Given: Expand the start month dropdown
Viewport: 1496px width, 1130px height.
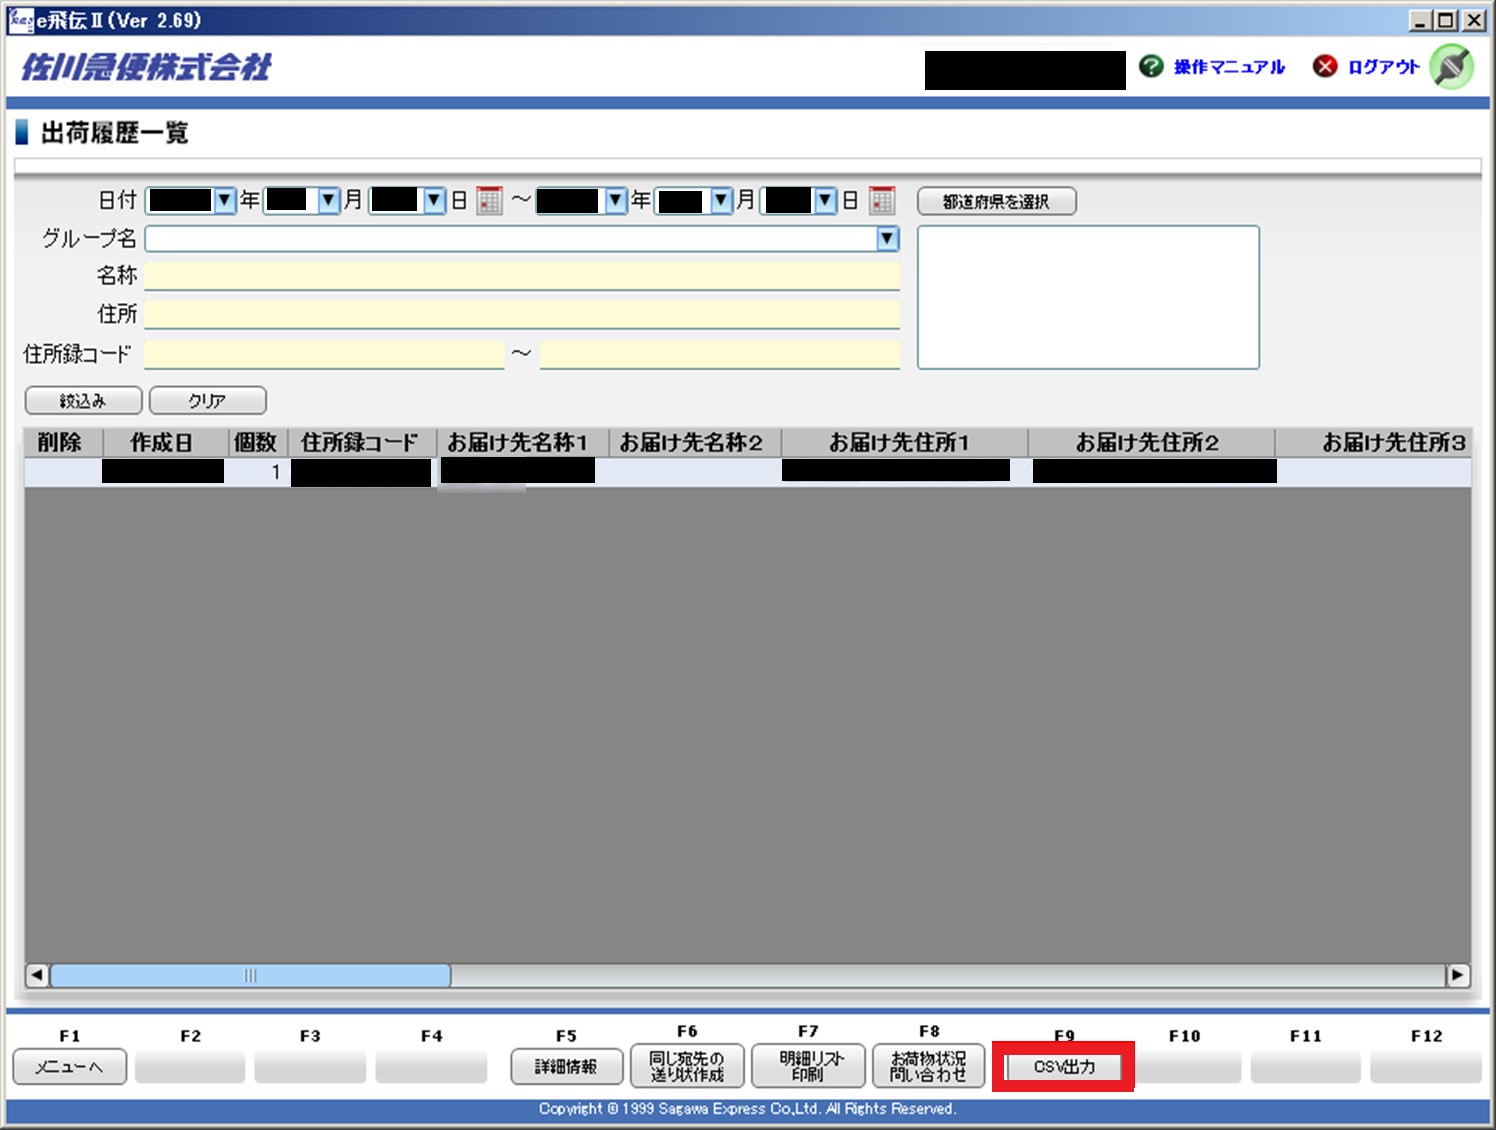Looking at the screenshot, I should [x=329, y=201].
